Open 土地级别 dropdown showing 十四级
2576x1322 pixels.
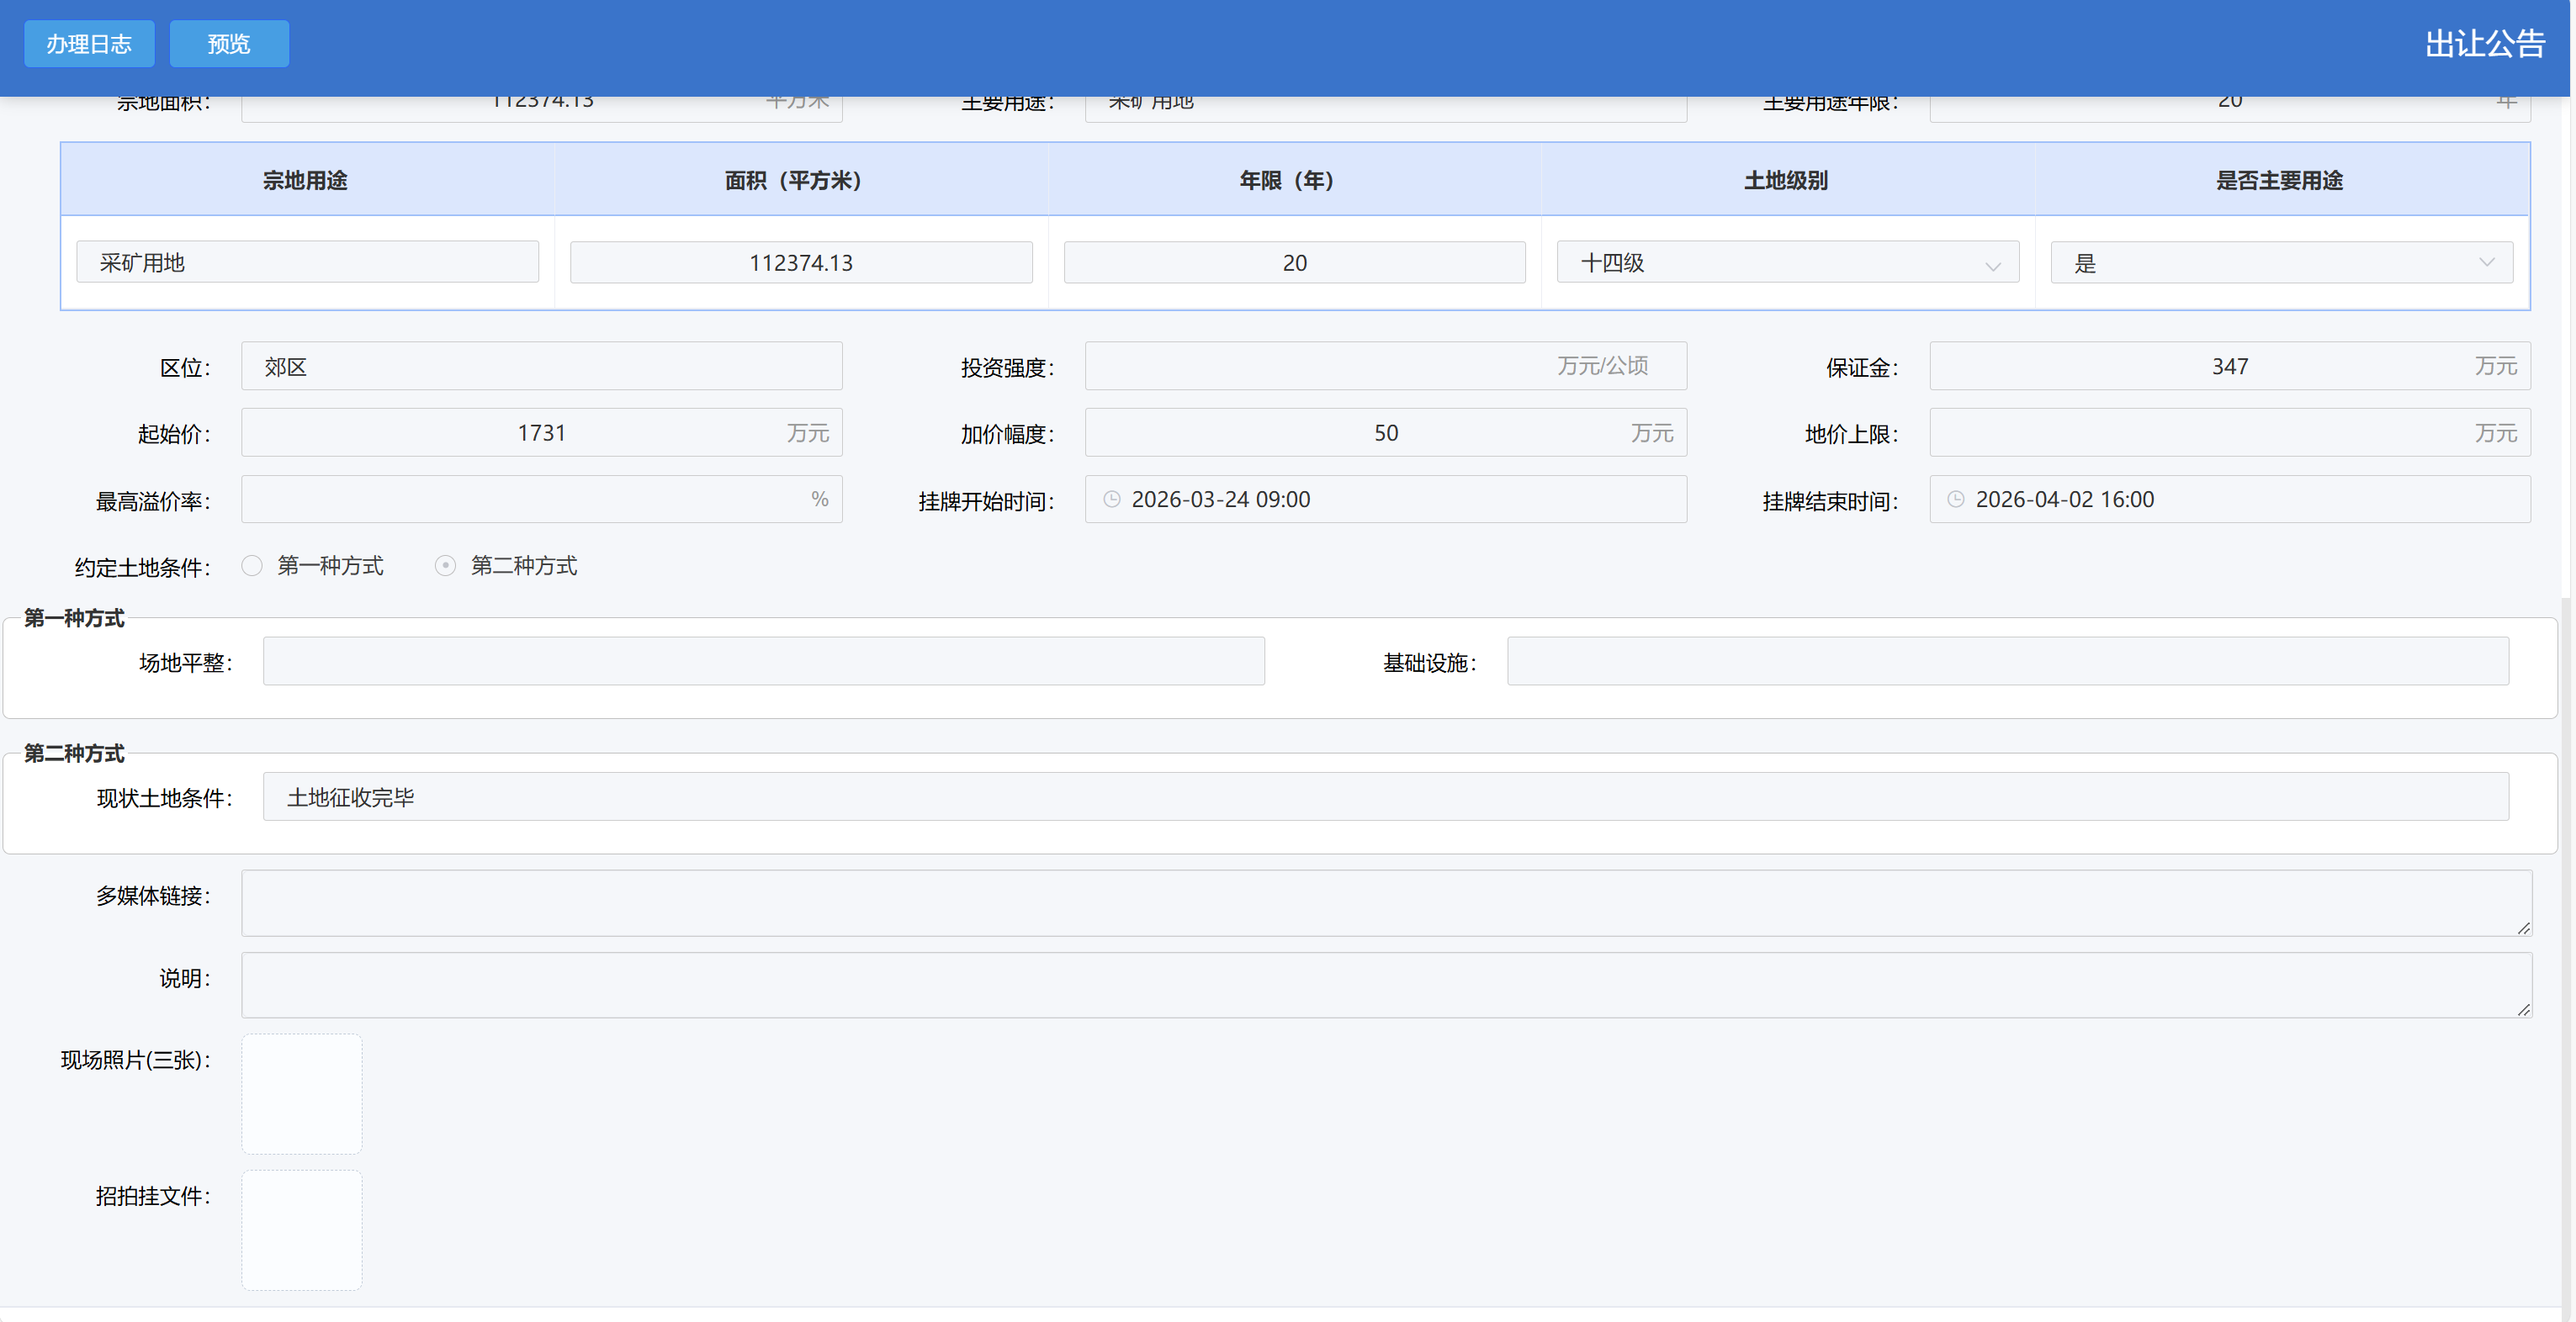click(x=1787, y=263)
